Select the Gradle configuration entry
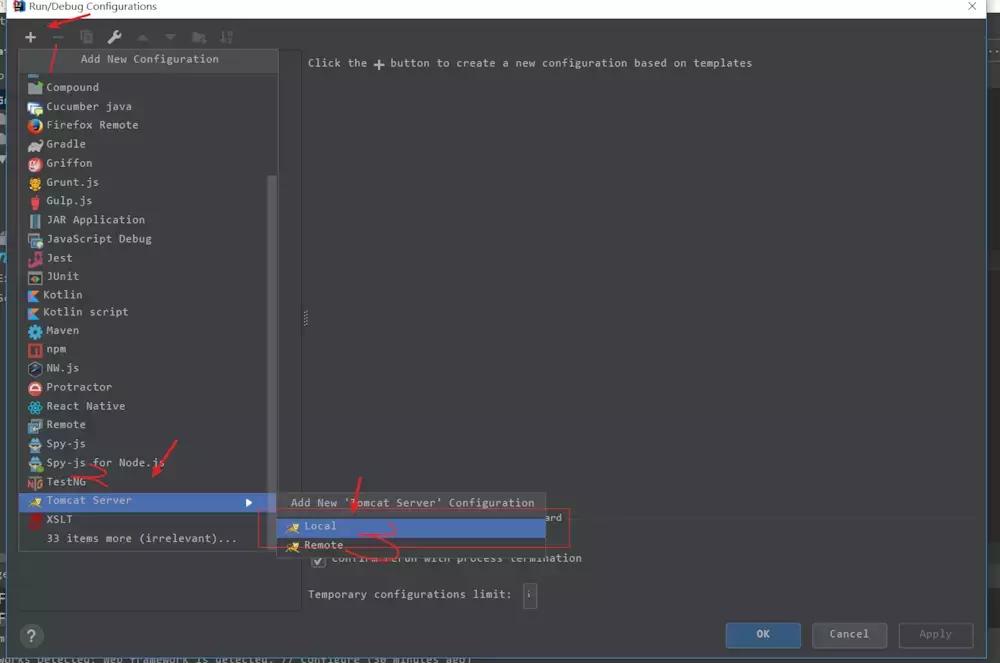Image resolution: width=1000 pixels, height=663 pixels. click(x=148, y=144)
